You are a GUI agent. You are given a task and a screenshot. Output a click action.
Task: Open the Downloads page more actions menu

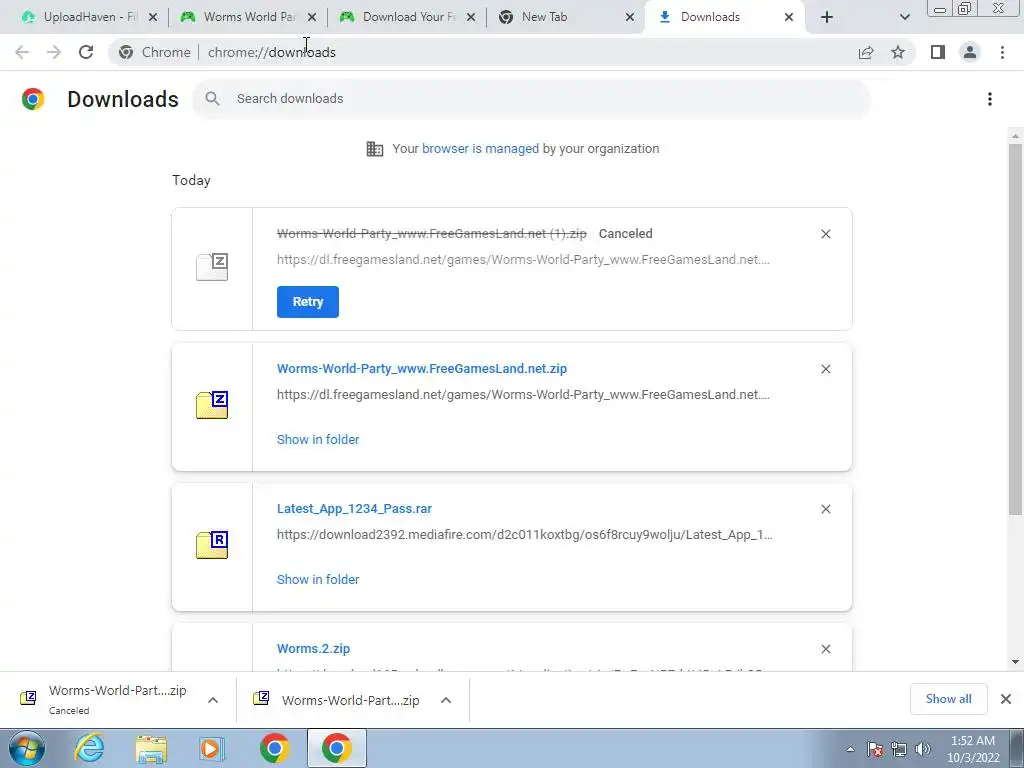coord(990,99)
